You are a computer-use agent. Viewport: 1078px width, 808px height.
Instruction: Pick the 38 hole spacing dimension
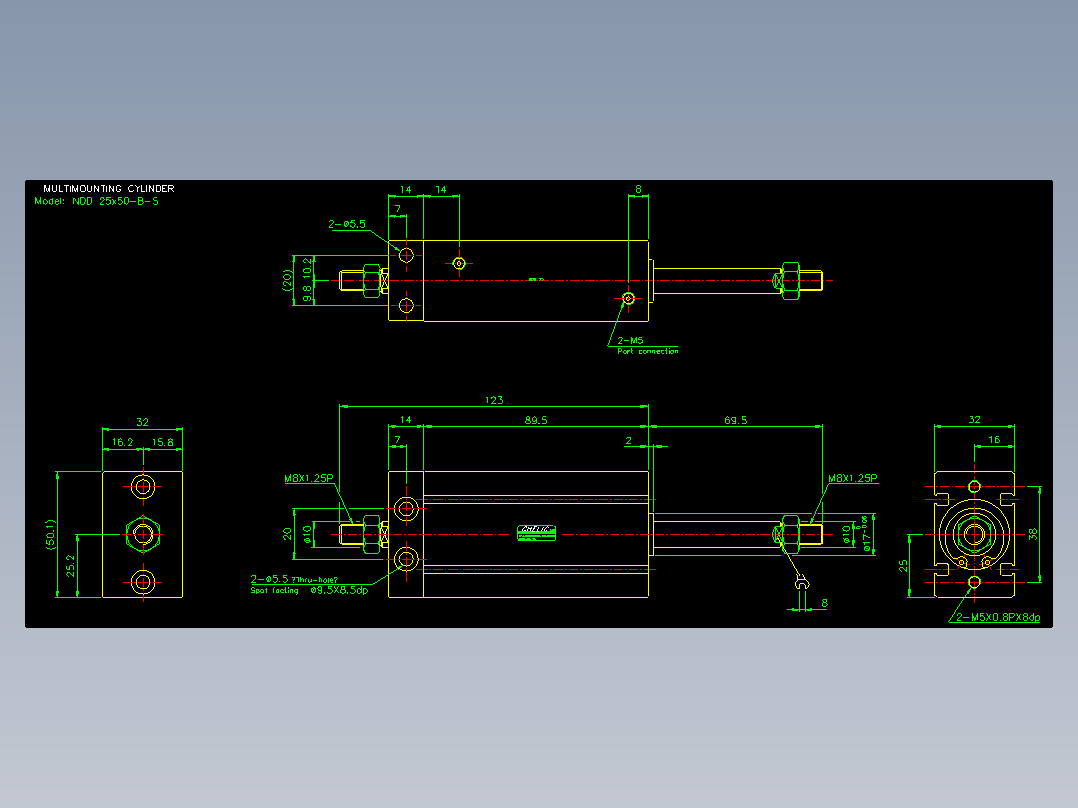point(1033,534)
